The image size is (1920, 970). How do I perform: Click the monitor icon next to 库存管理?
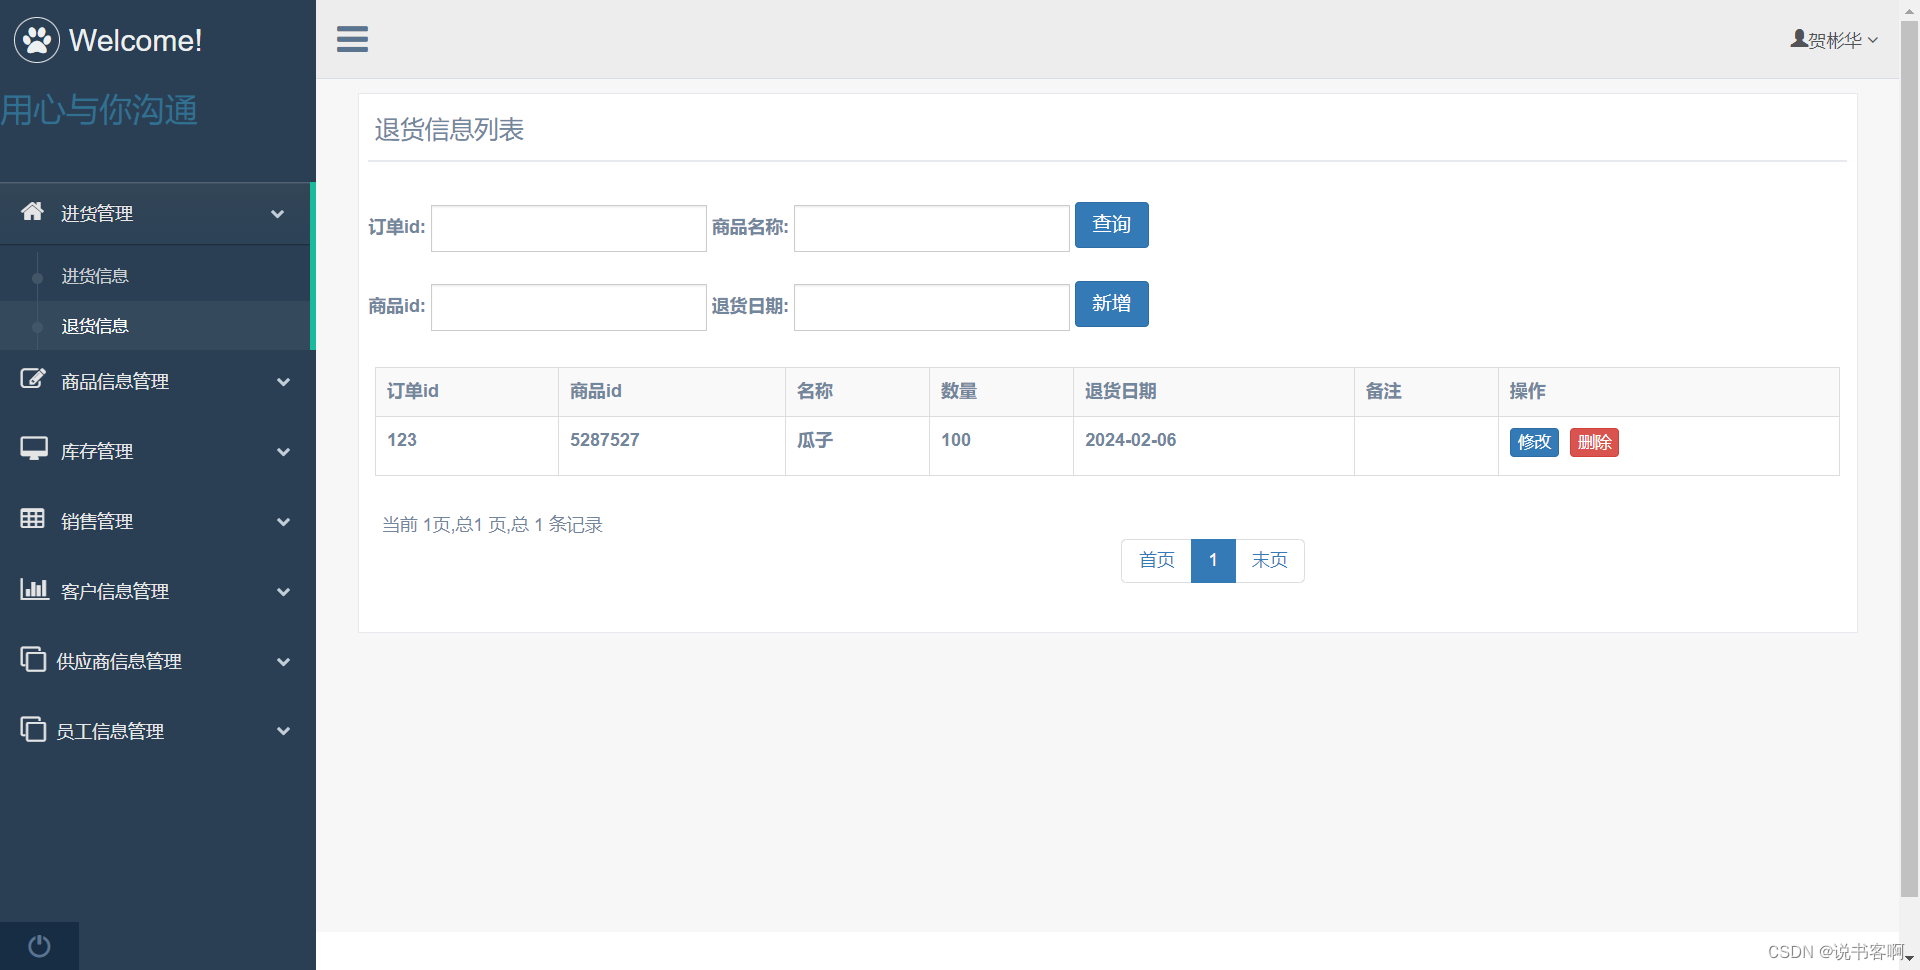(x=34, y=449)
